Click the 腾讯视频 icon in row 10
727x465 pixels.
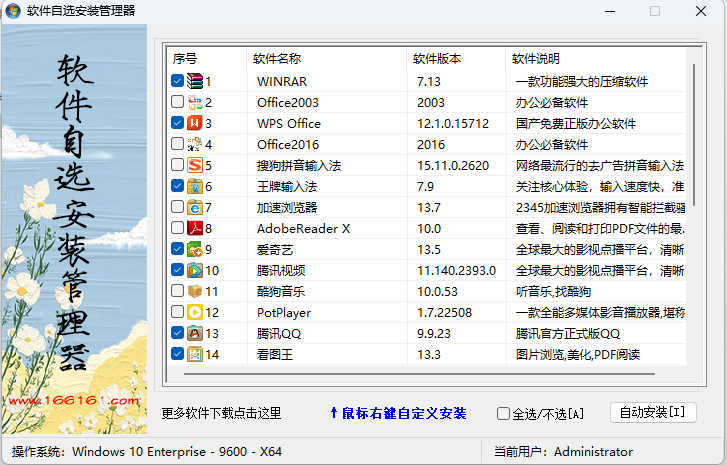point(195,270)
